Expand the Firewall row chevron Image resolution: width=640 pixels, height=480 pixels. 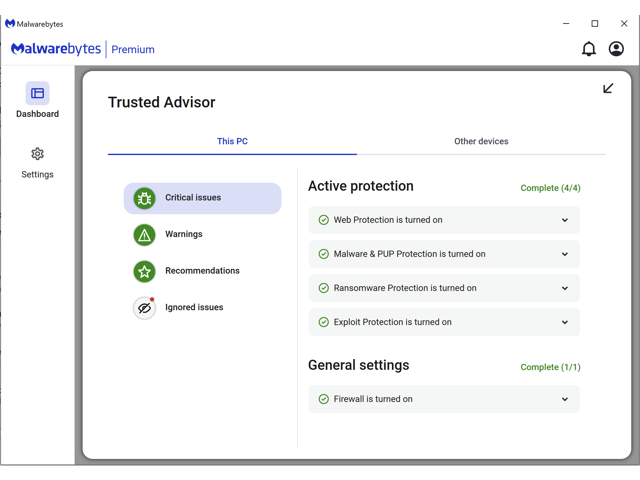coord(565,399)
